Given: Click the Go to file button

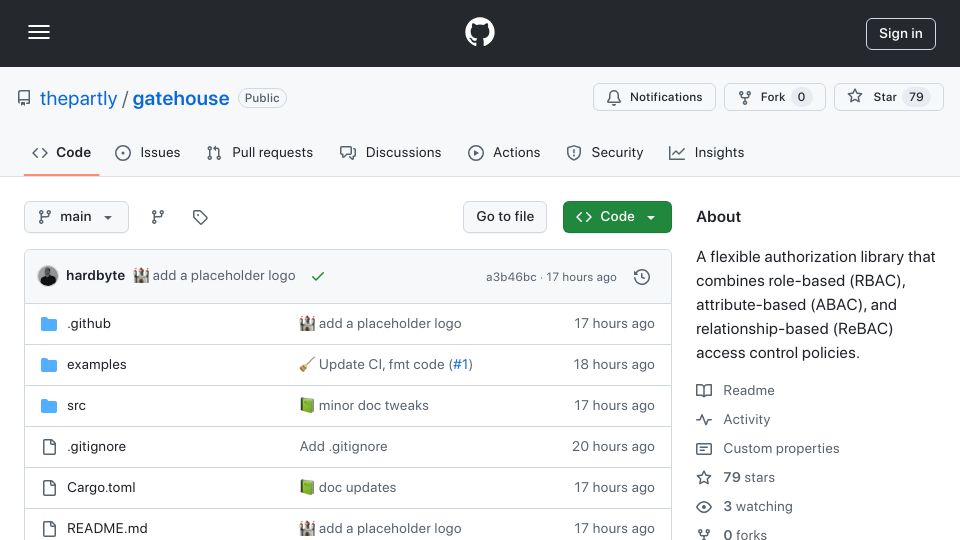Looking at the screenshot, I should [504, 217].
